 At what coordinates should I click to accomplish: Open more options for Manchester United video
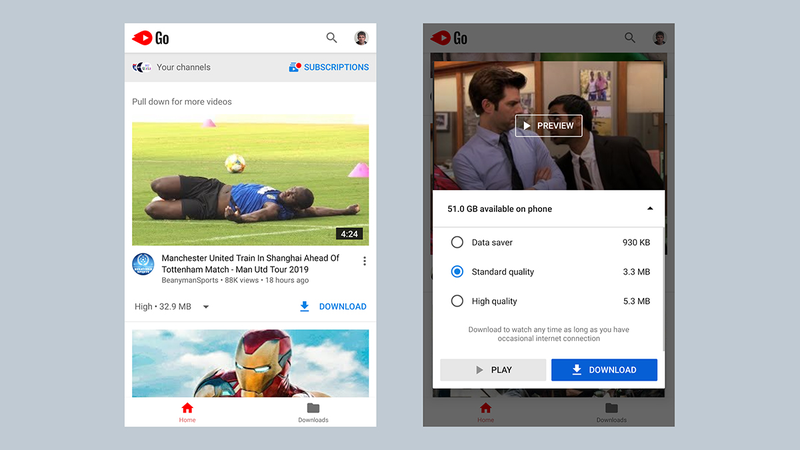[364, 261]
